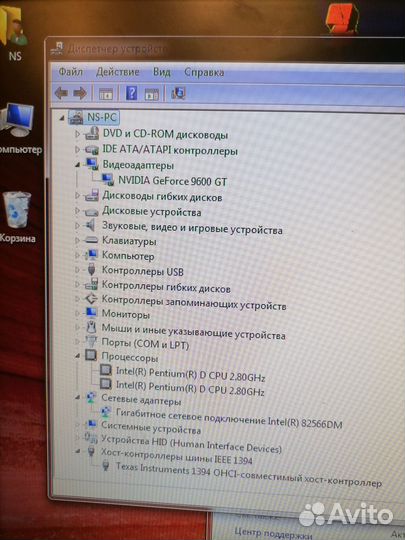Open the Справка menu
The width and height of the screenshot is (405, 540).
(204, 72)
